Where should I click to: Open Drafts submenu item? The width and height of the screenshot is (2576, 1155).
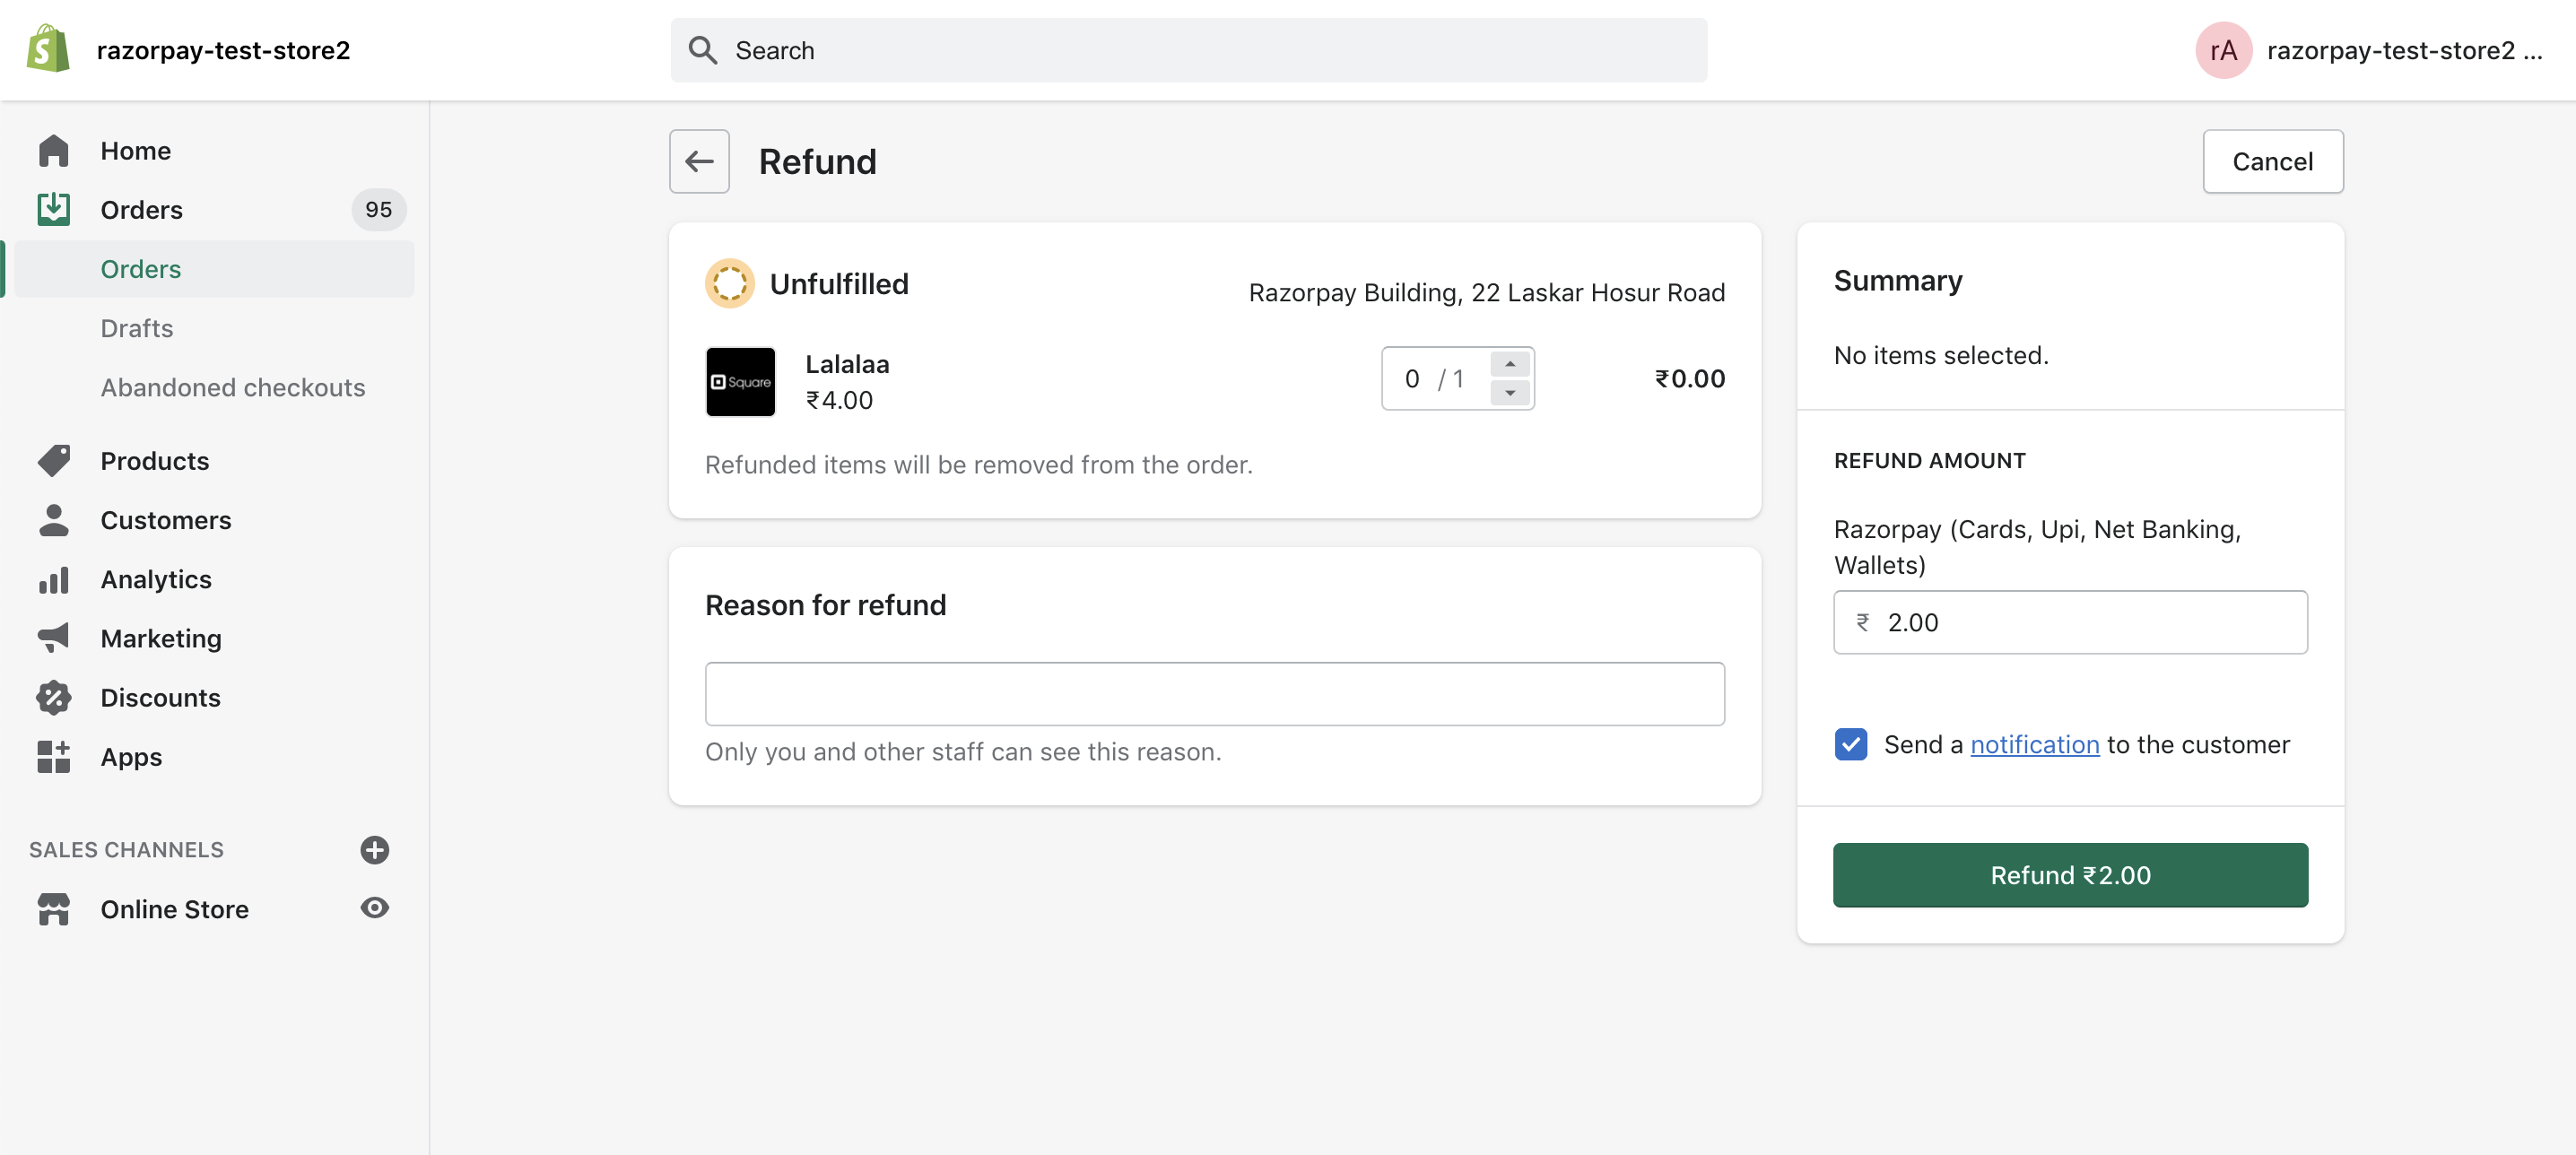pyautogui.click(x=137, y=328)
